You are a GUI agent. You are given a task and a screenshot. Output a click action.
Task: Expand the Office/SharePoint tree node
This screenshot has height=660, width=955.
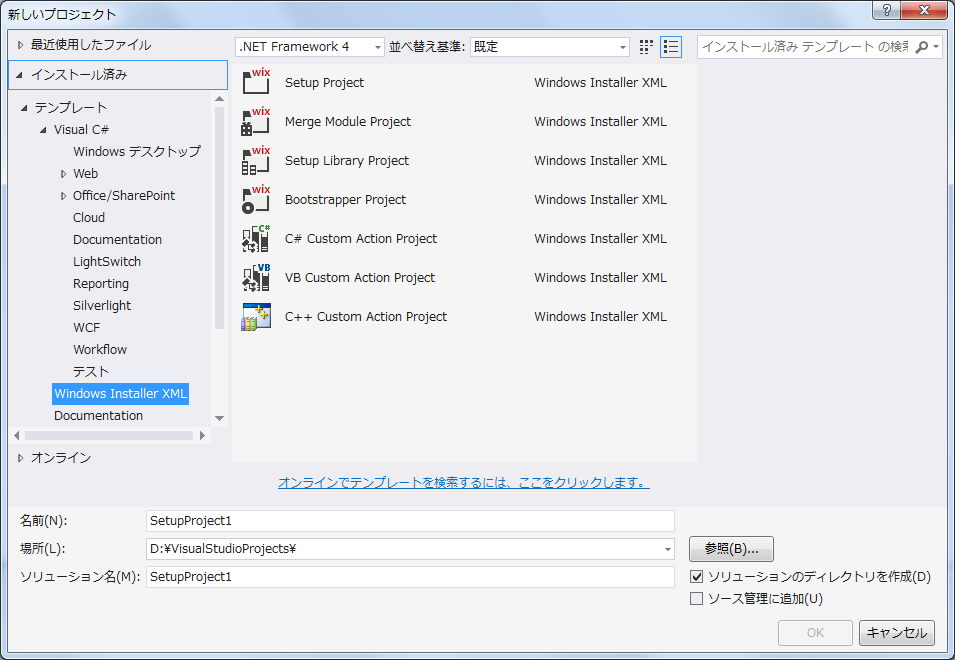63,196
